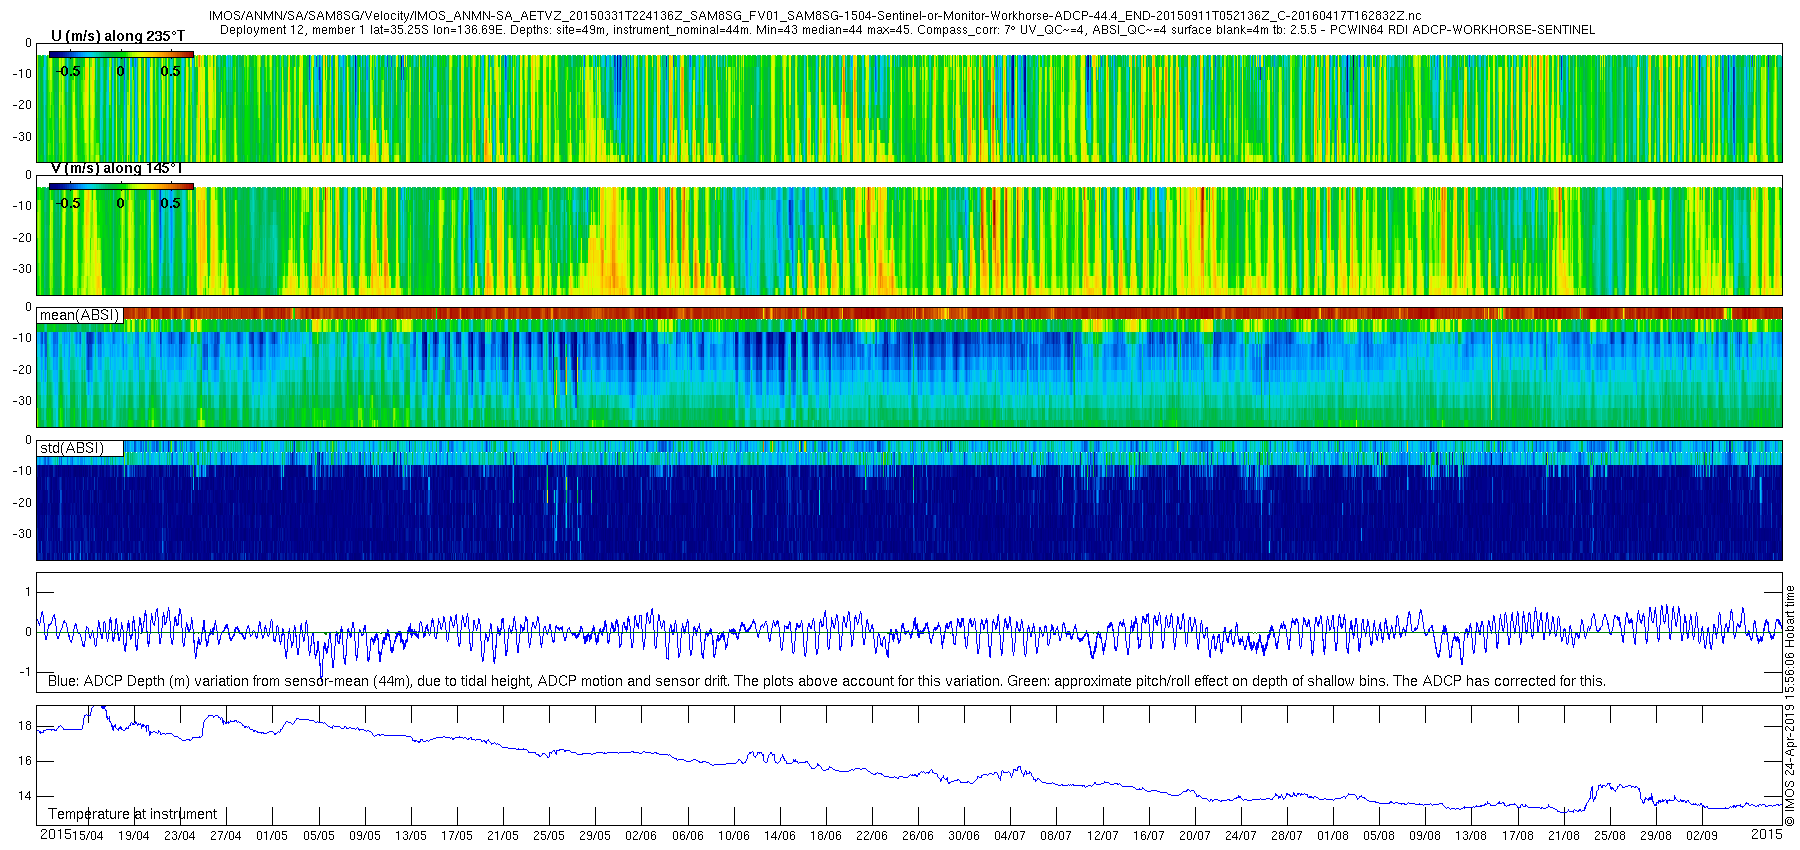The image size is (1800, 850).
Task: Click the file path title line at top
Action: 815,16
